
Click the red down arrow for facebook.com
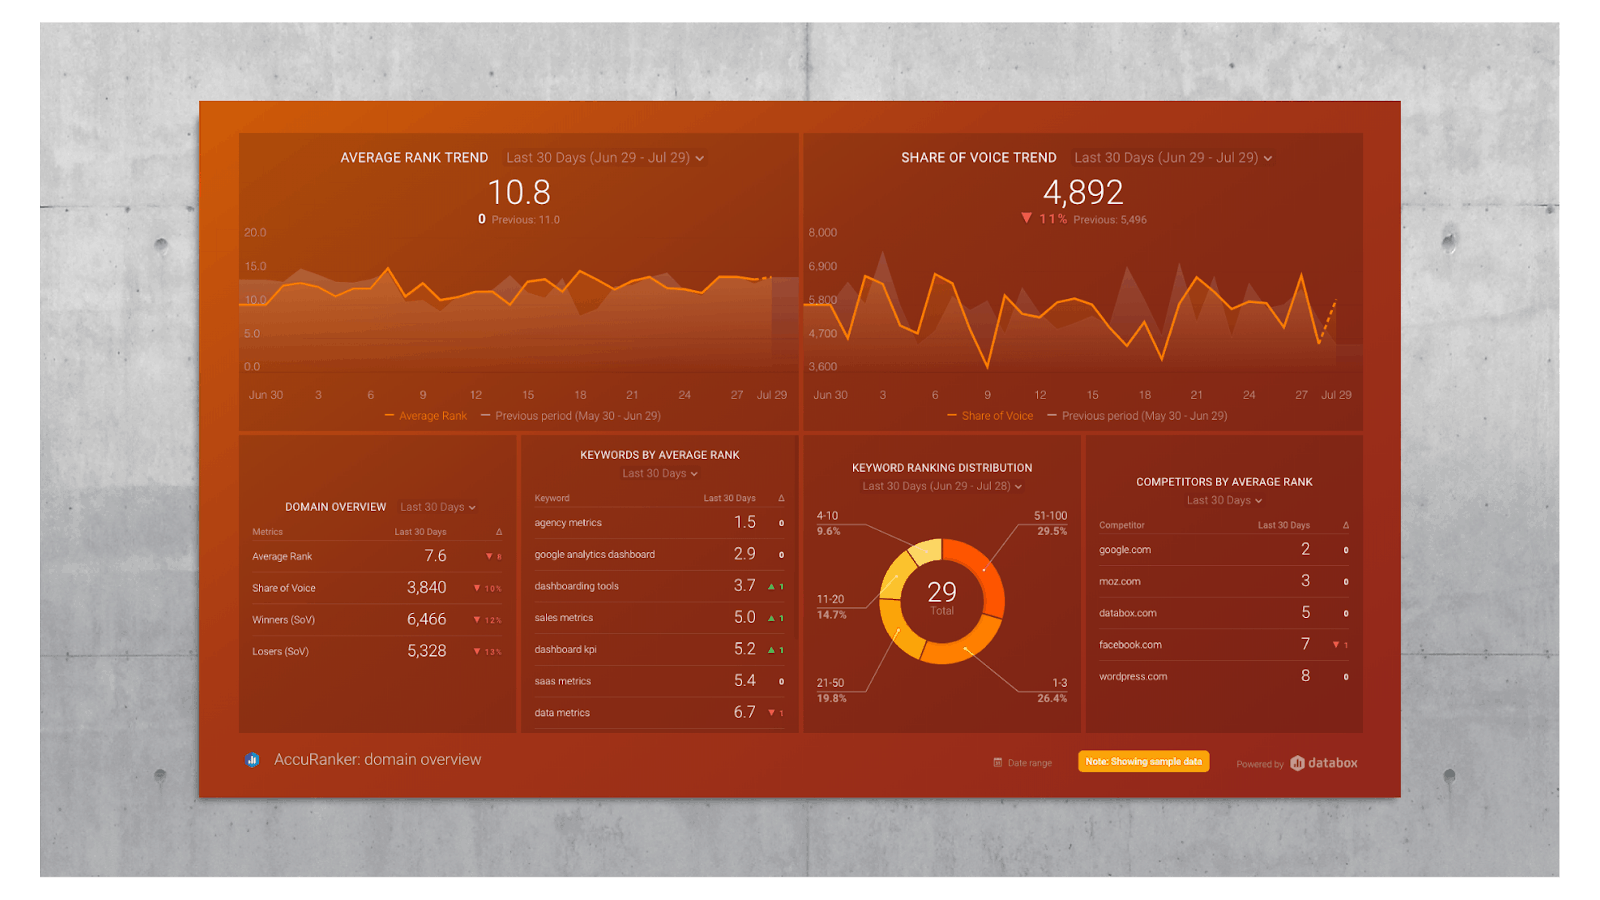pyautogui.click(x=1336, y=645)
